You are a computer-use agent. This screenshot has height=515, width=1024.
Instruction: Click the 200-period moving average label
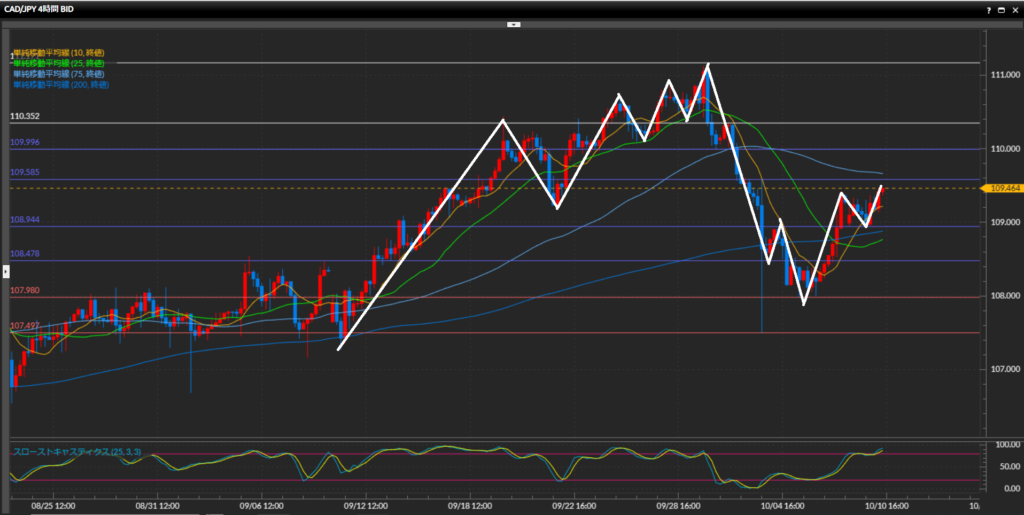point(60,85)
